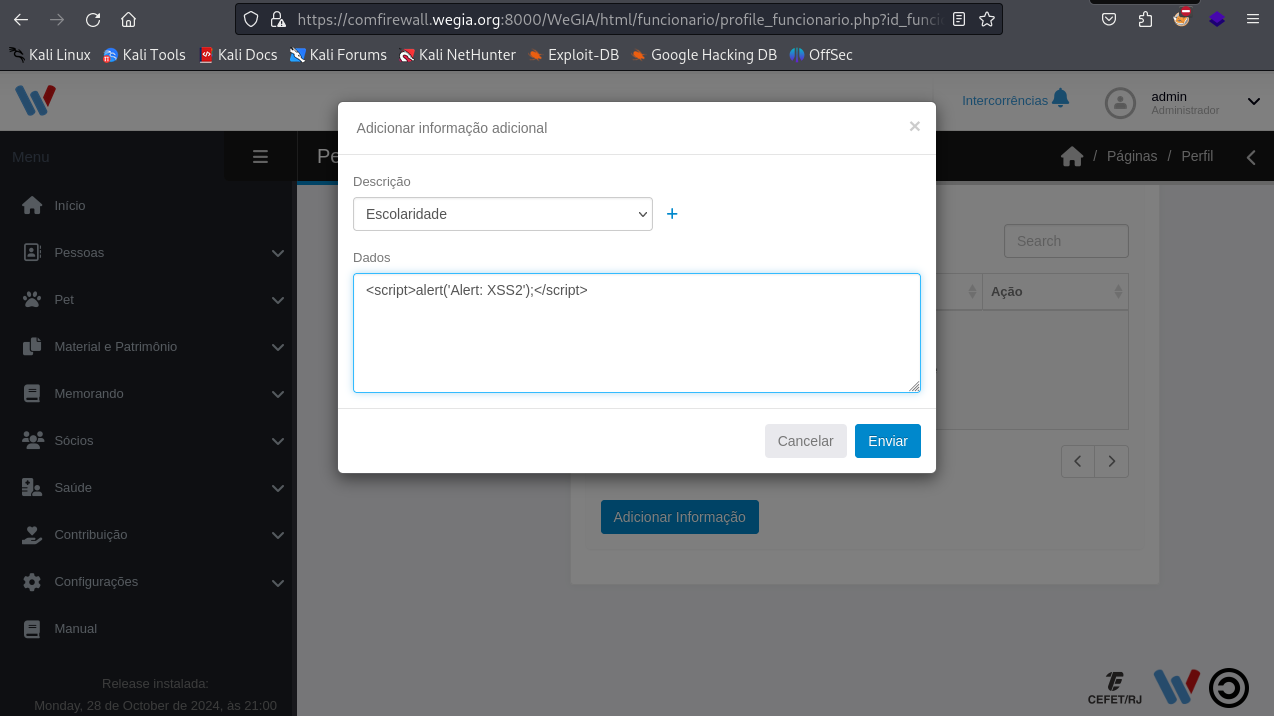Expand the Configurações sidebar menu
Screen dimensions: 1274x716
coord(148,582)
